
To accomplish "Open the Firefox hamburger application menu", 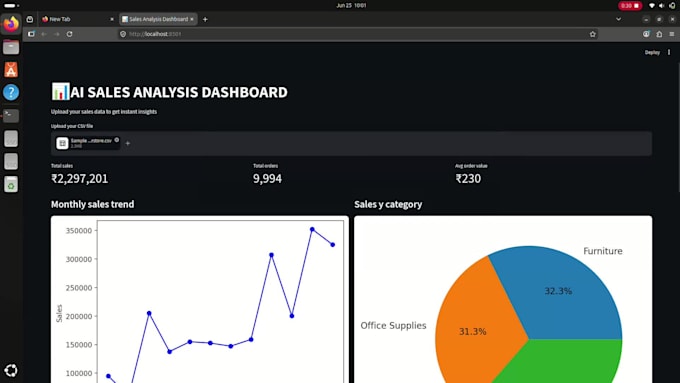I will pyautogui.click(x=672, y=34).
